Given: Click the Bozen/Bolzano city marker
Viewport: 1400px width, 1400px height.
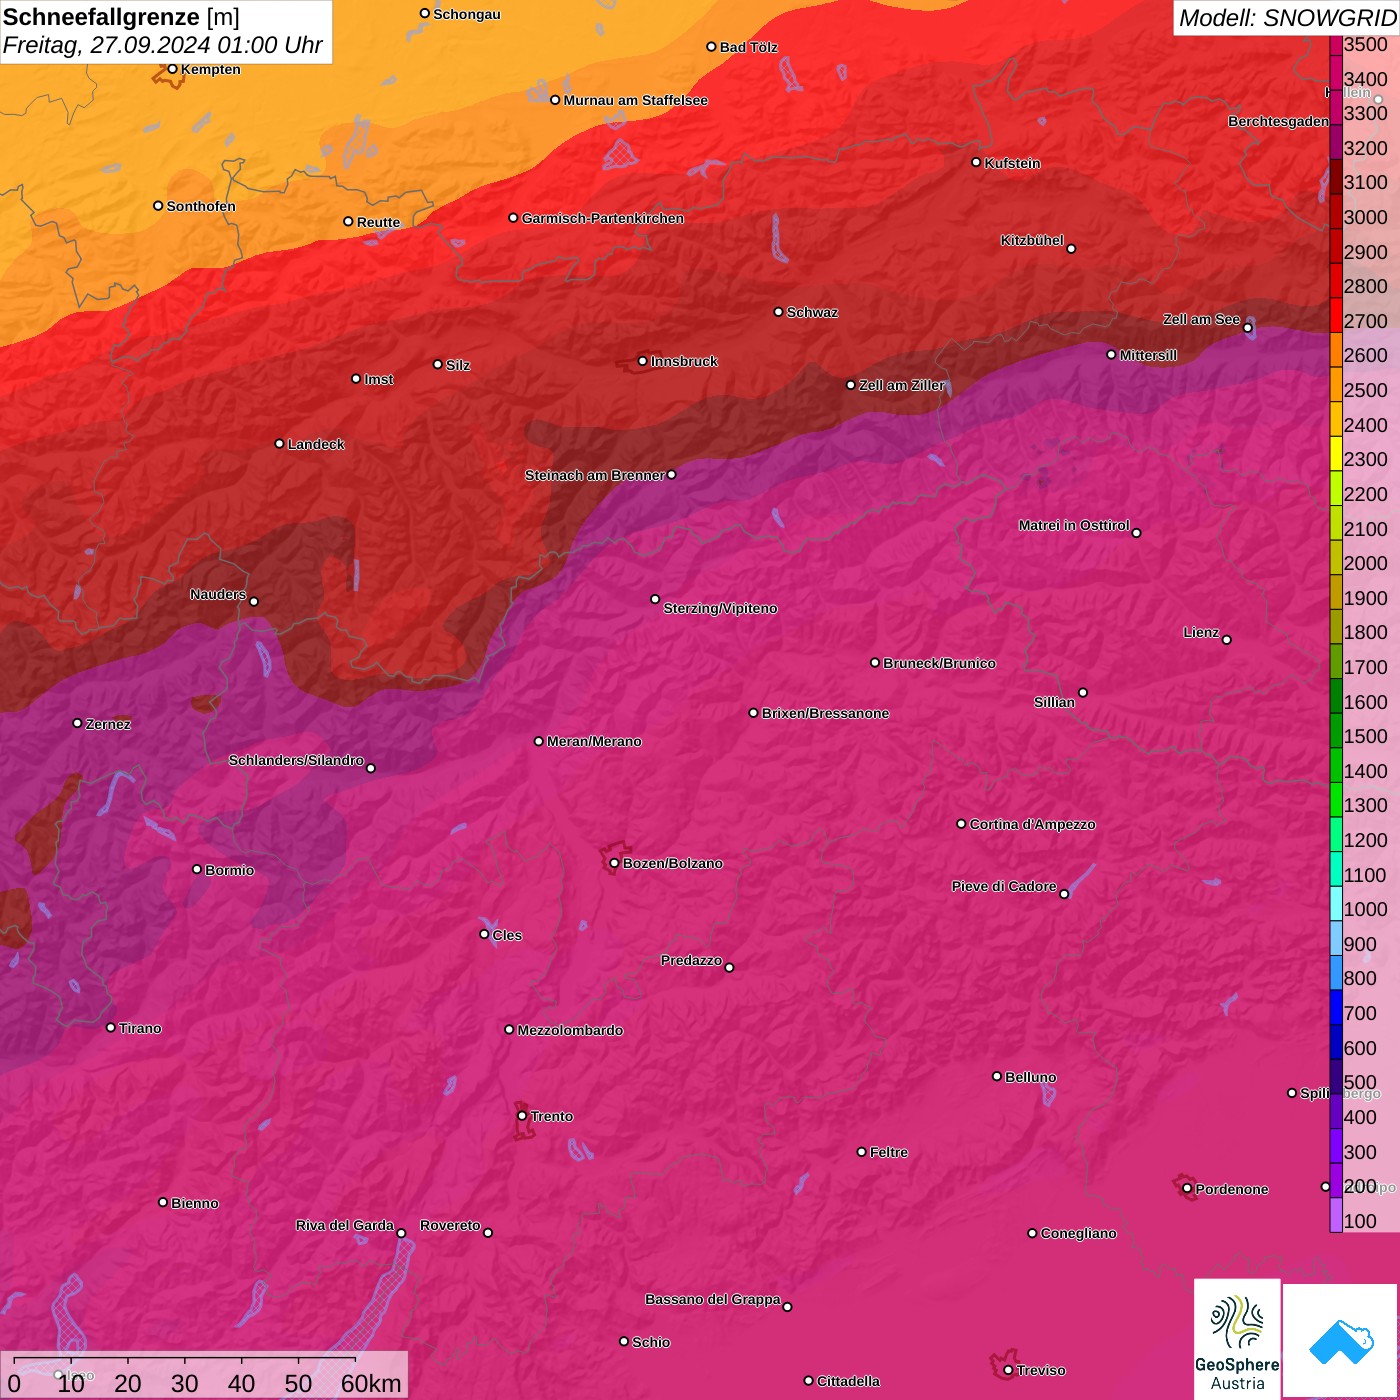Looking at the screenshot, I should tap(615, 863).
